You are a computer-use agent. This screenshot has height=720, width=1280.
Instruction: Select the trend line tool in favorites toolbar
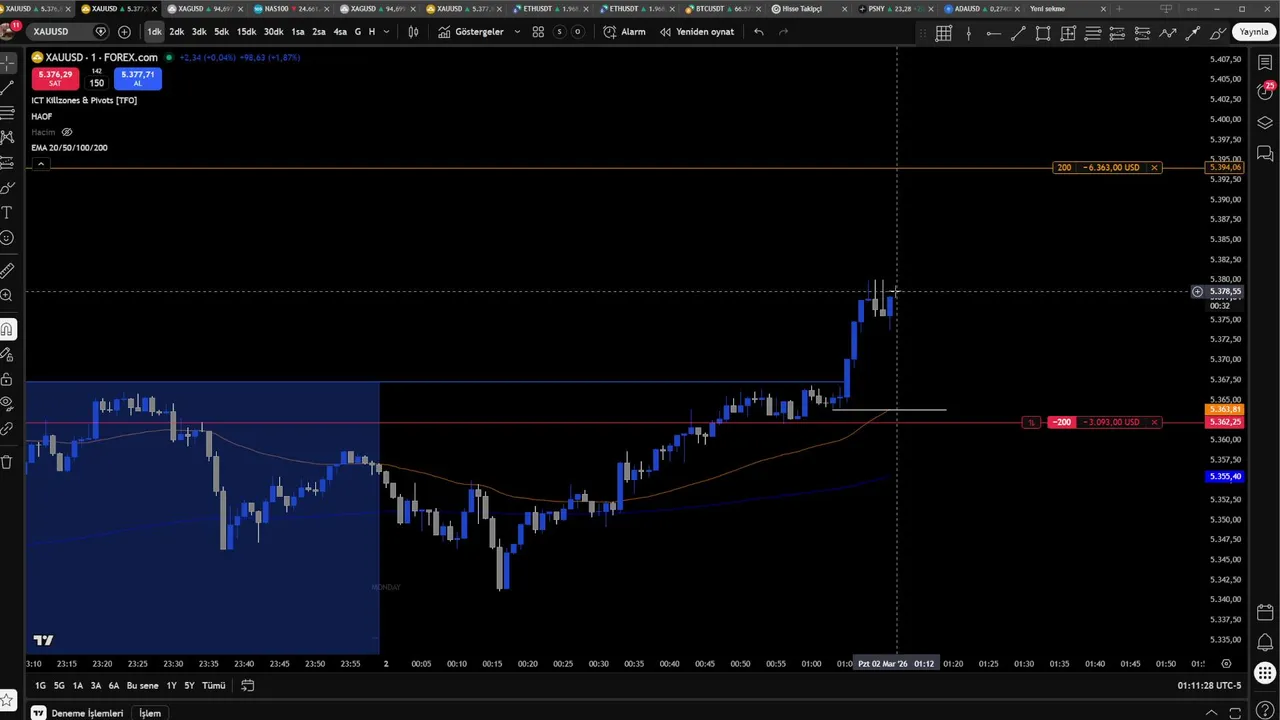pyautogui.click(x=1018, y=33)
